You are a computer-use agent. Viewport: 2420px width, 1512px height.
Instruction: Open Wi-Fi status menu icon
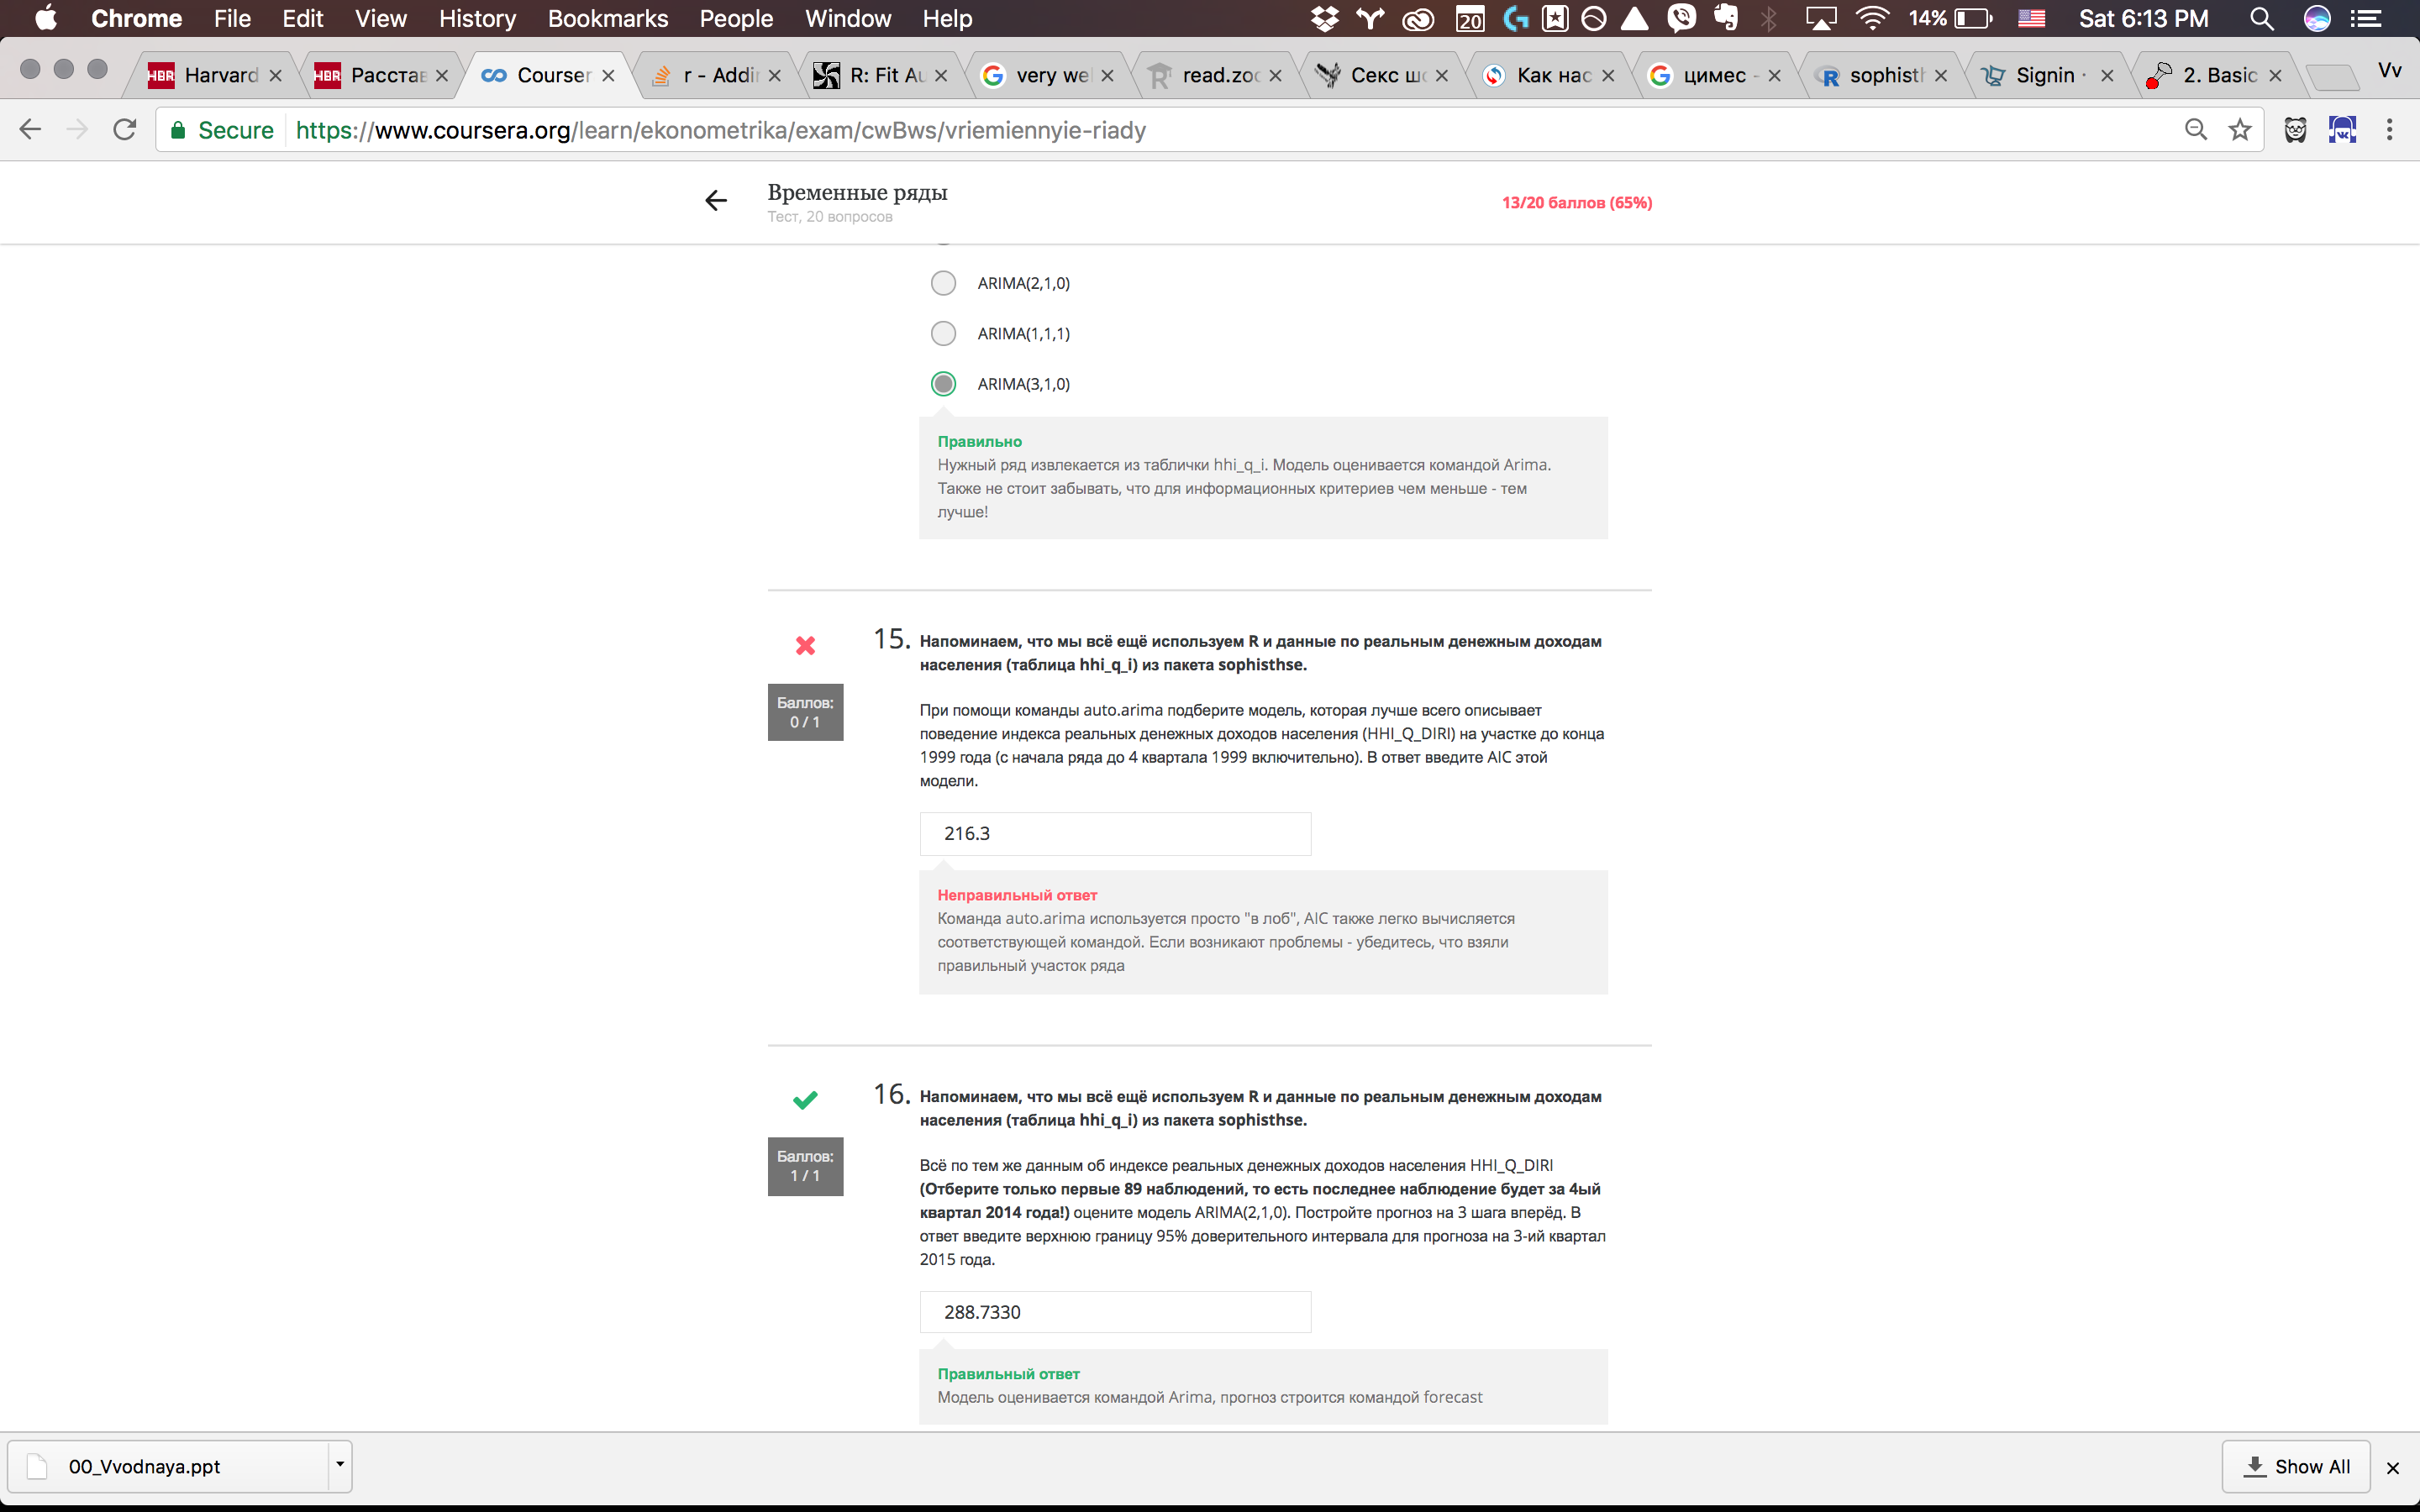point(1871,18)
